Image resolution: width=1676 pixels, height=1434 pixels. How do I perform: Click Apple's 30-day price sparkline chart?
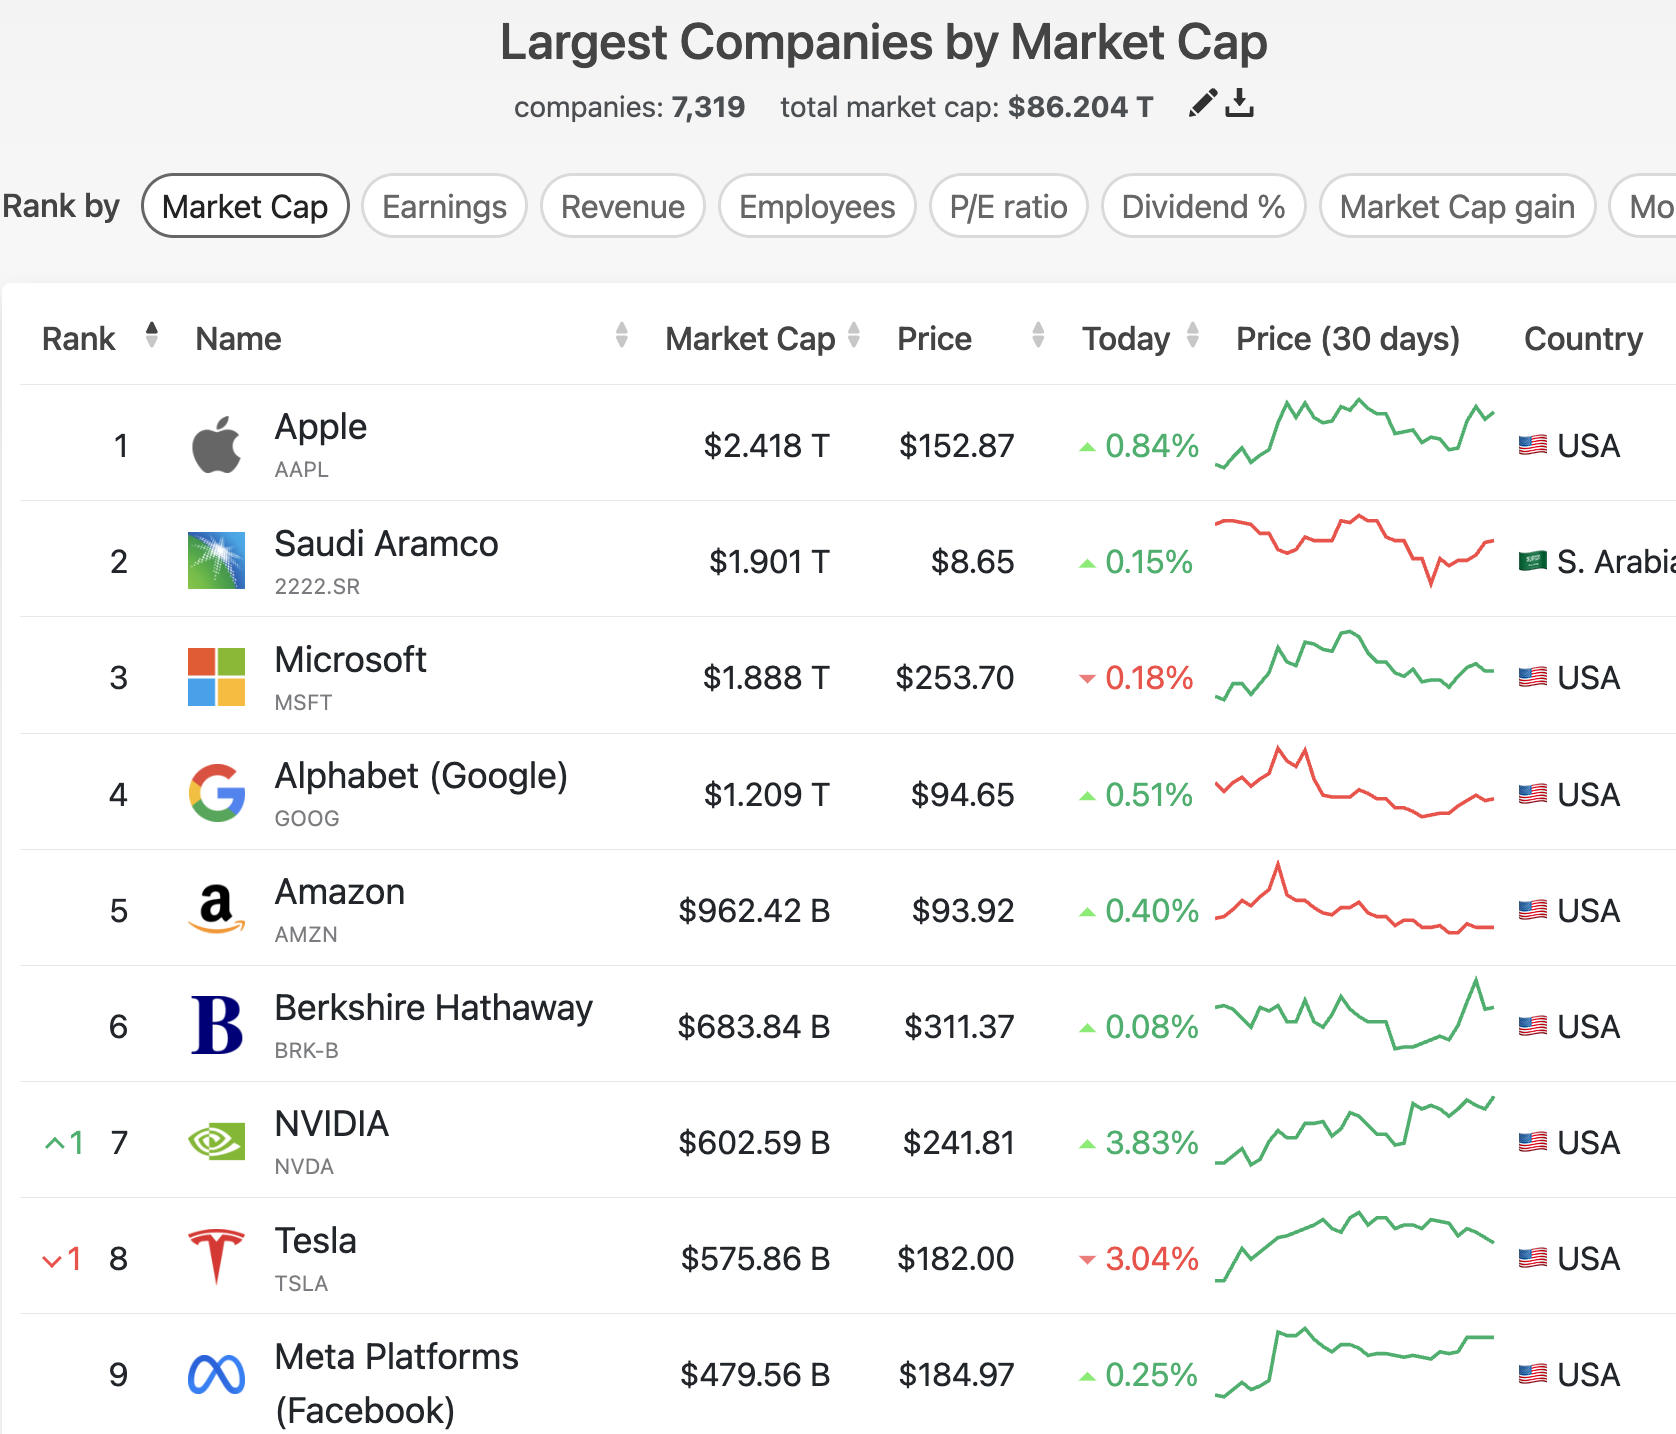(1354, 435)
